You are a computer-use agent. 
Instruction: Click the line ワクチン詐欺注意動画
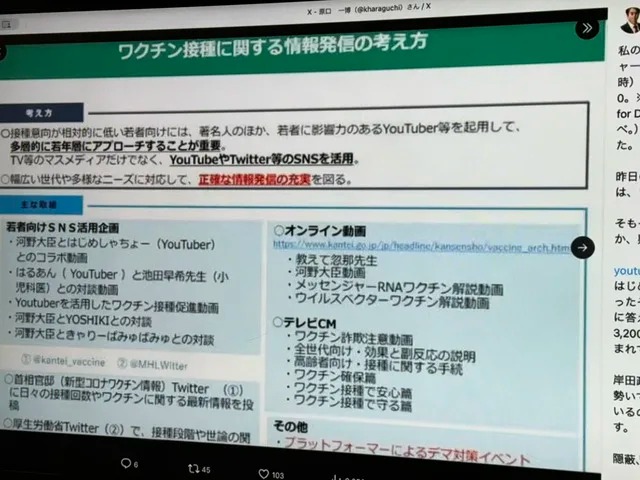click(350, 338)
